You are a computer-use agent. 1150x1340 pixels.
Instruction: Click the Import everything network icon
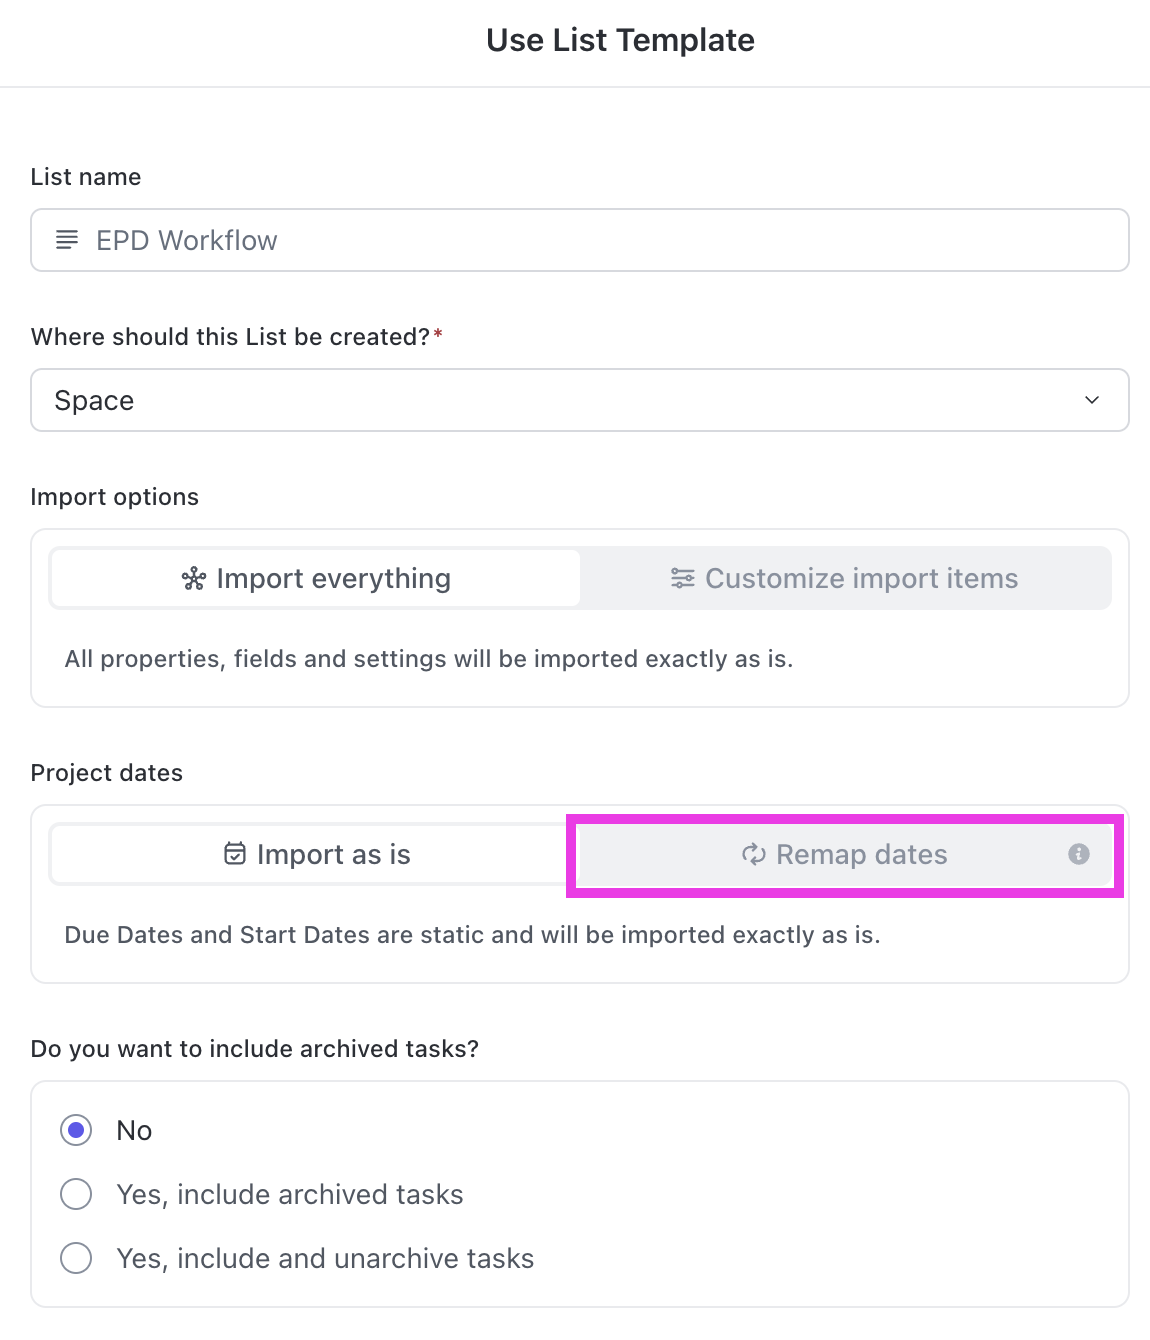click(194, 579)
